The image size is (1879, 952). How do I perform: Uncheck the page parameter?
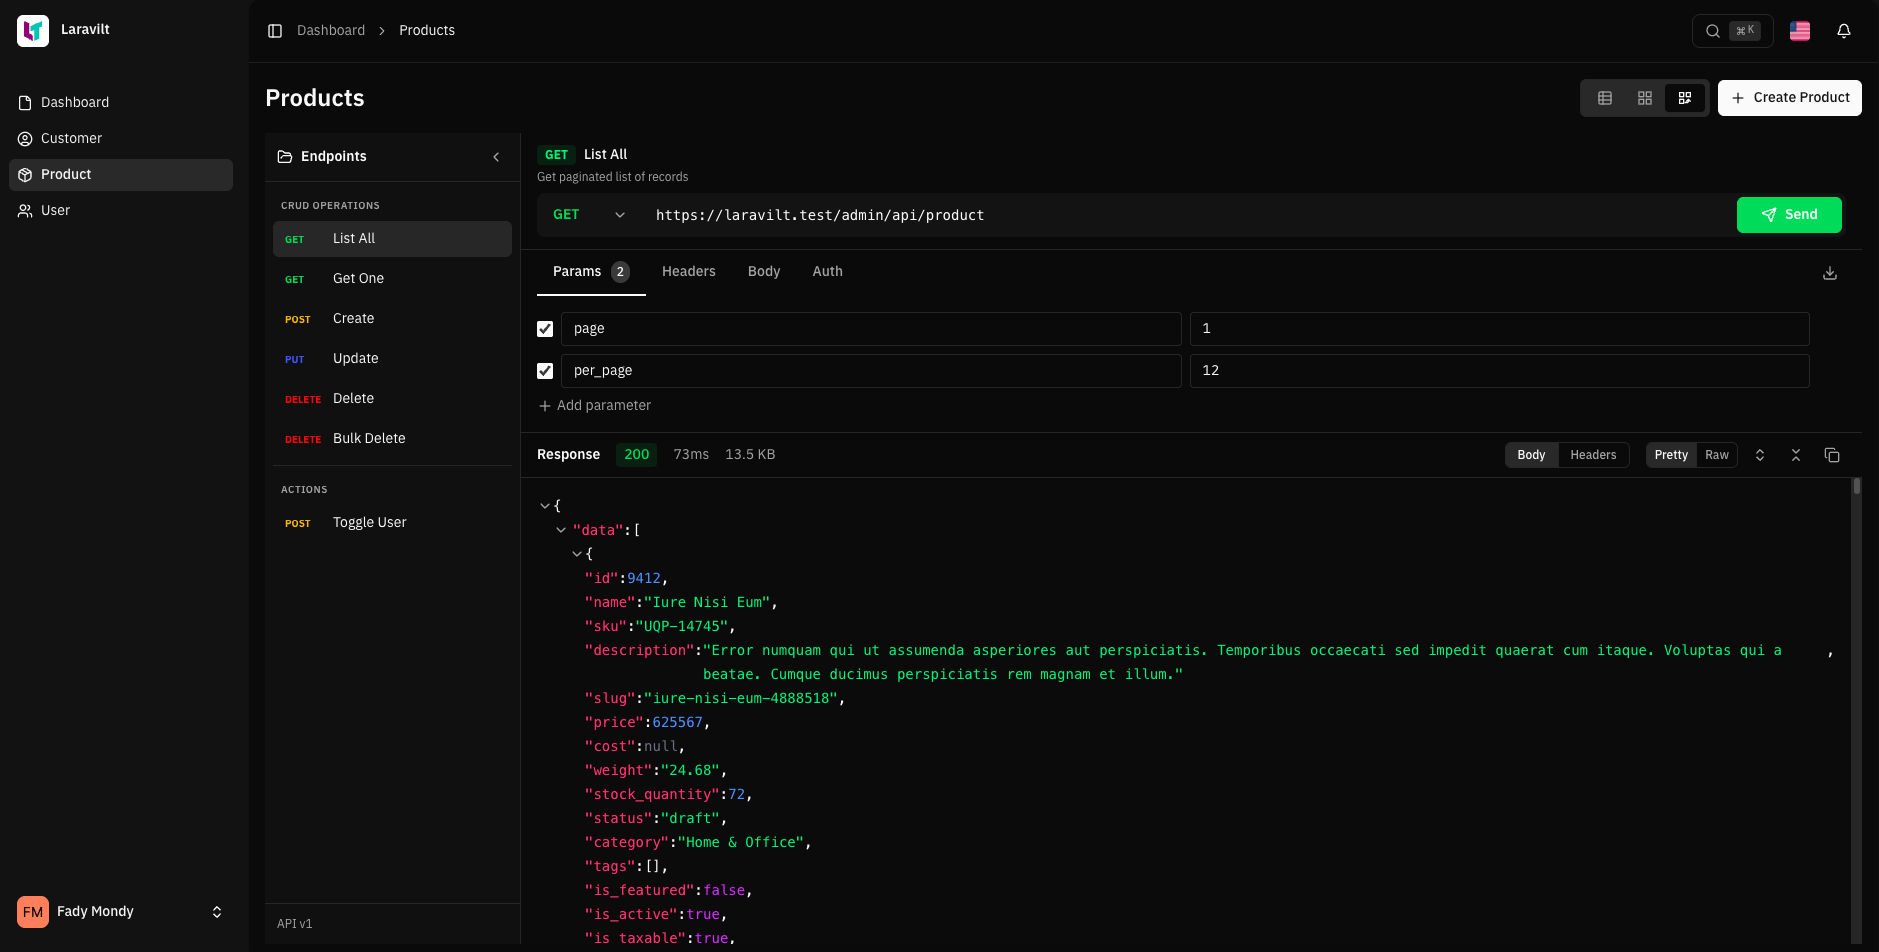[544, 328]
